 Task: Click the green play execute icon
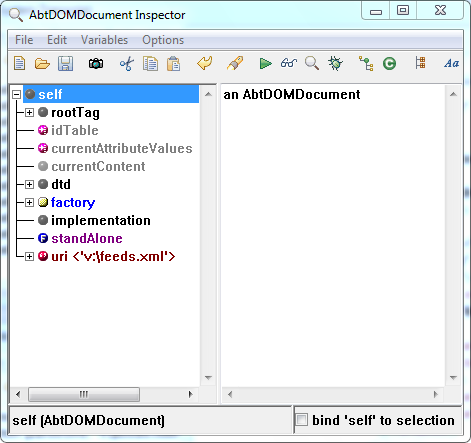pos(265,63)
